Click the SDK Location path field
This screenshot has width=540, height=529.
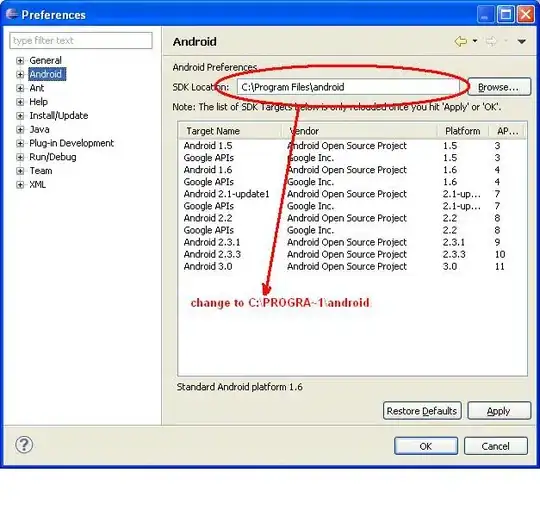pos(348,87)
